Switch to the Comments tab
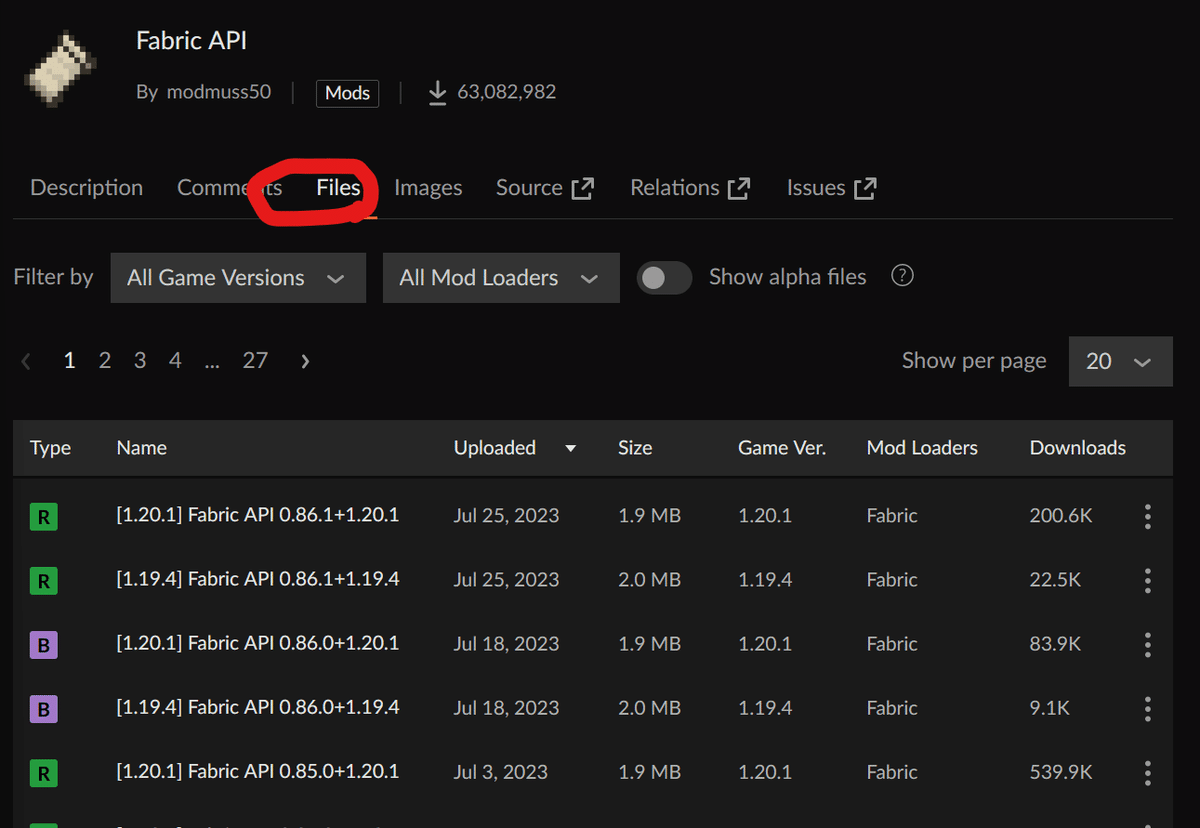This screenshot has height=828, width=1200. coord(229,188)
